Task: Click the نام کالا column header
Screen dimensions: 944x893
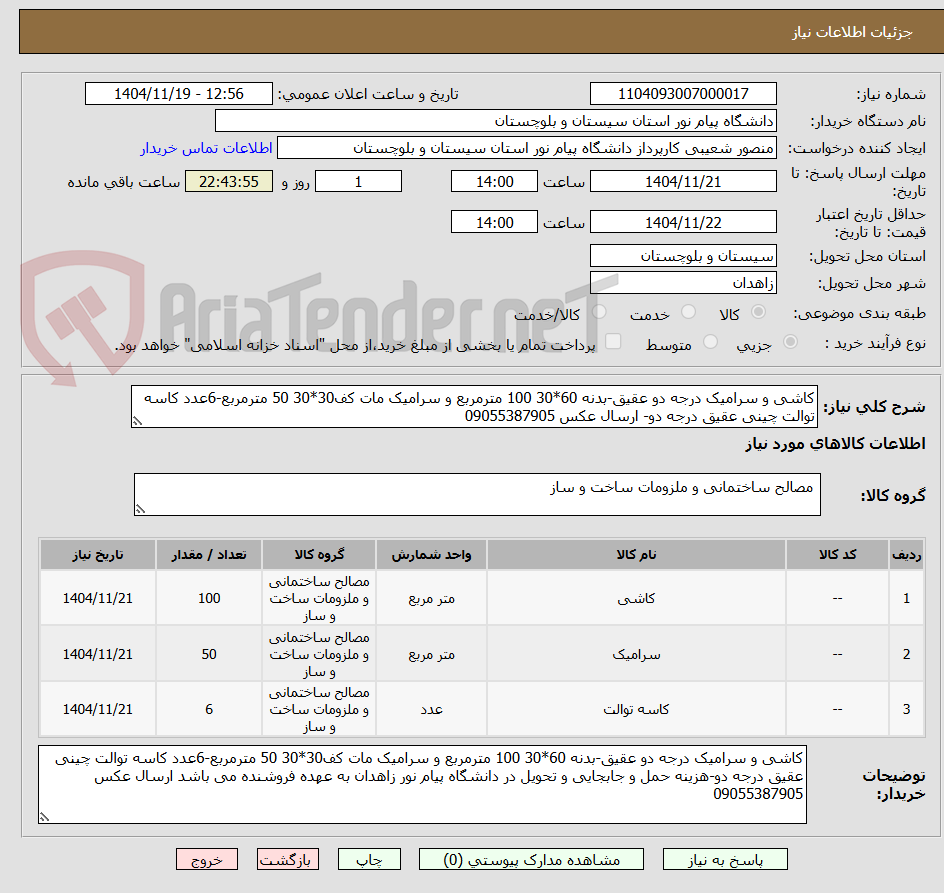Action: tap(636, 555)
